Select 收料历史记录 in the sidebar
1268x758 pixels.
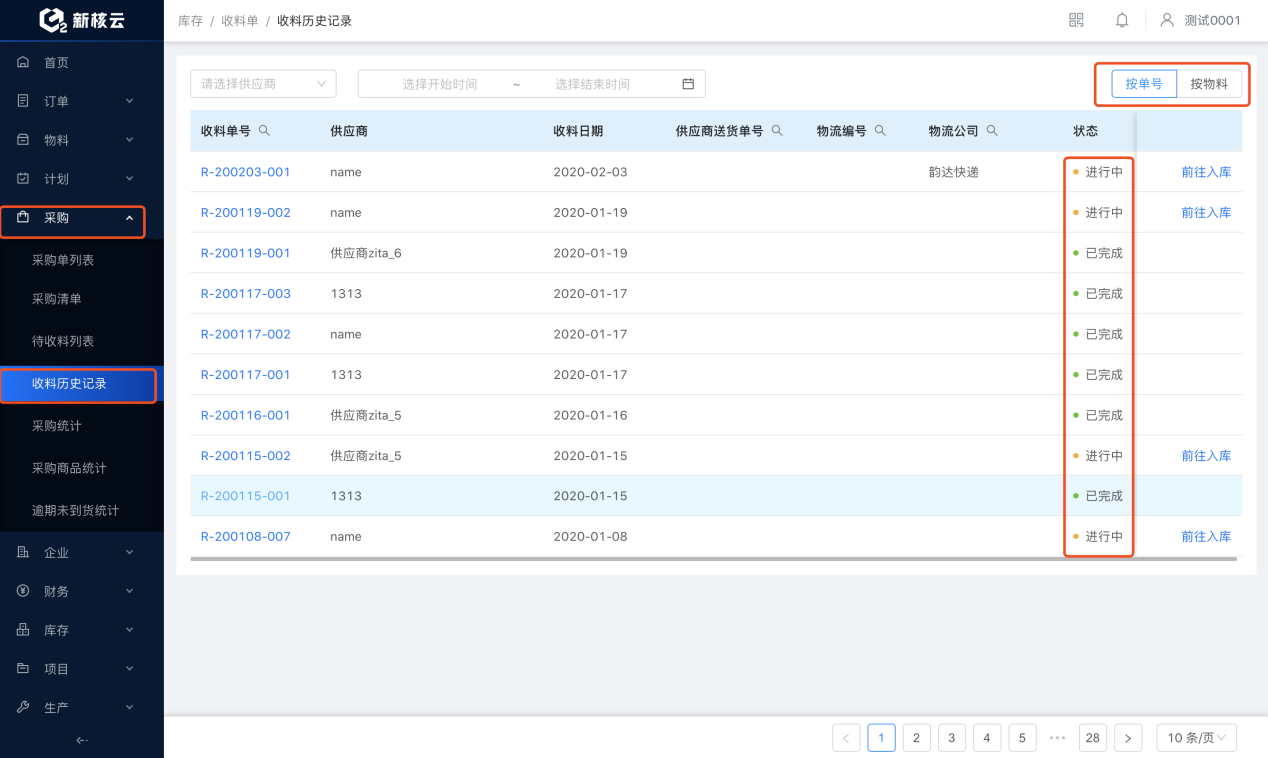tap(82, 384)
